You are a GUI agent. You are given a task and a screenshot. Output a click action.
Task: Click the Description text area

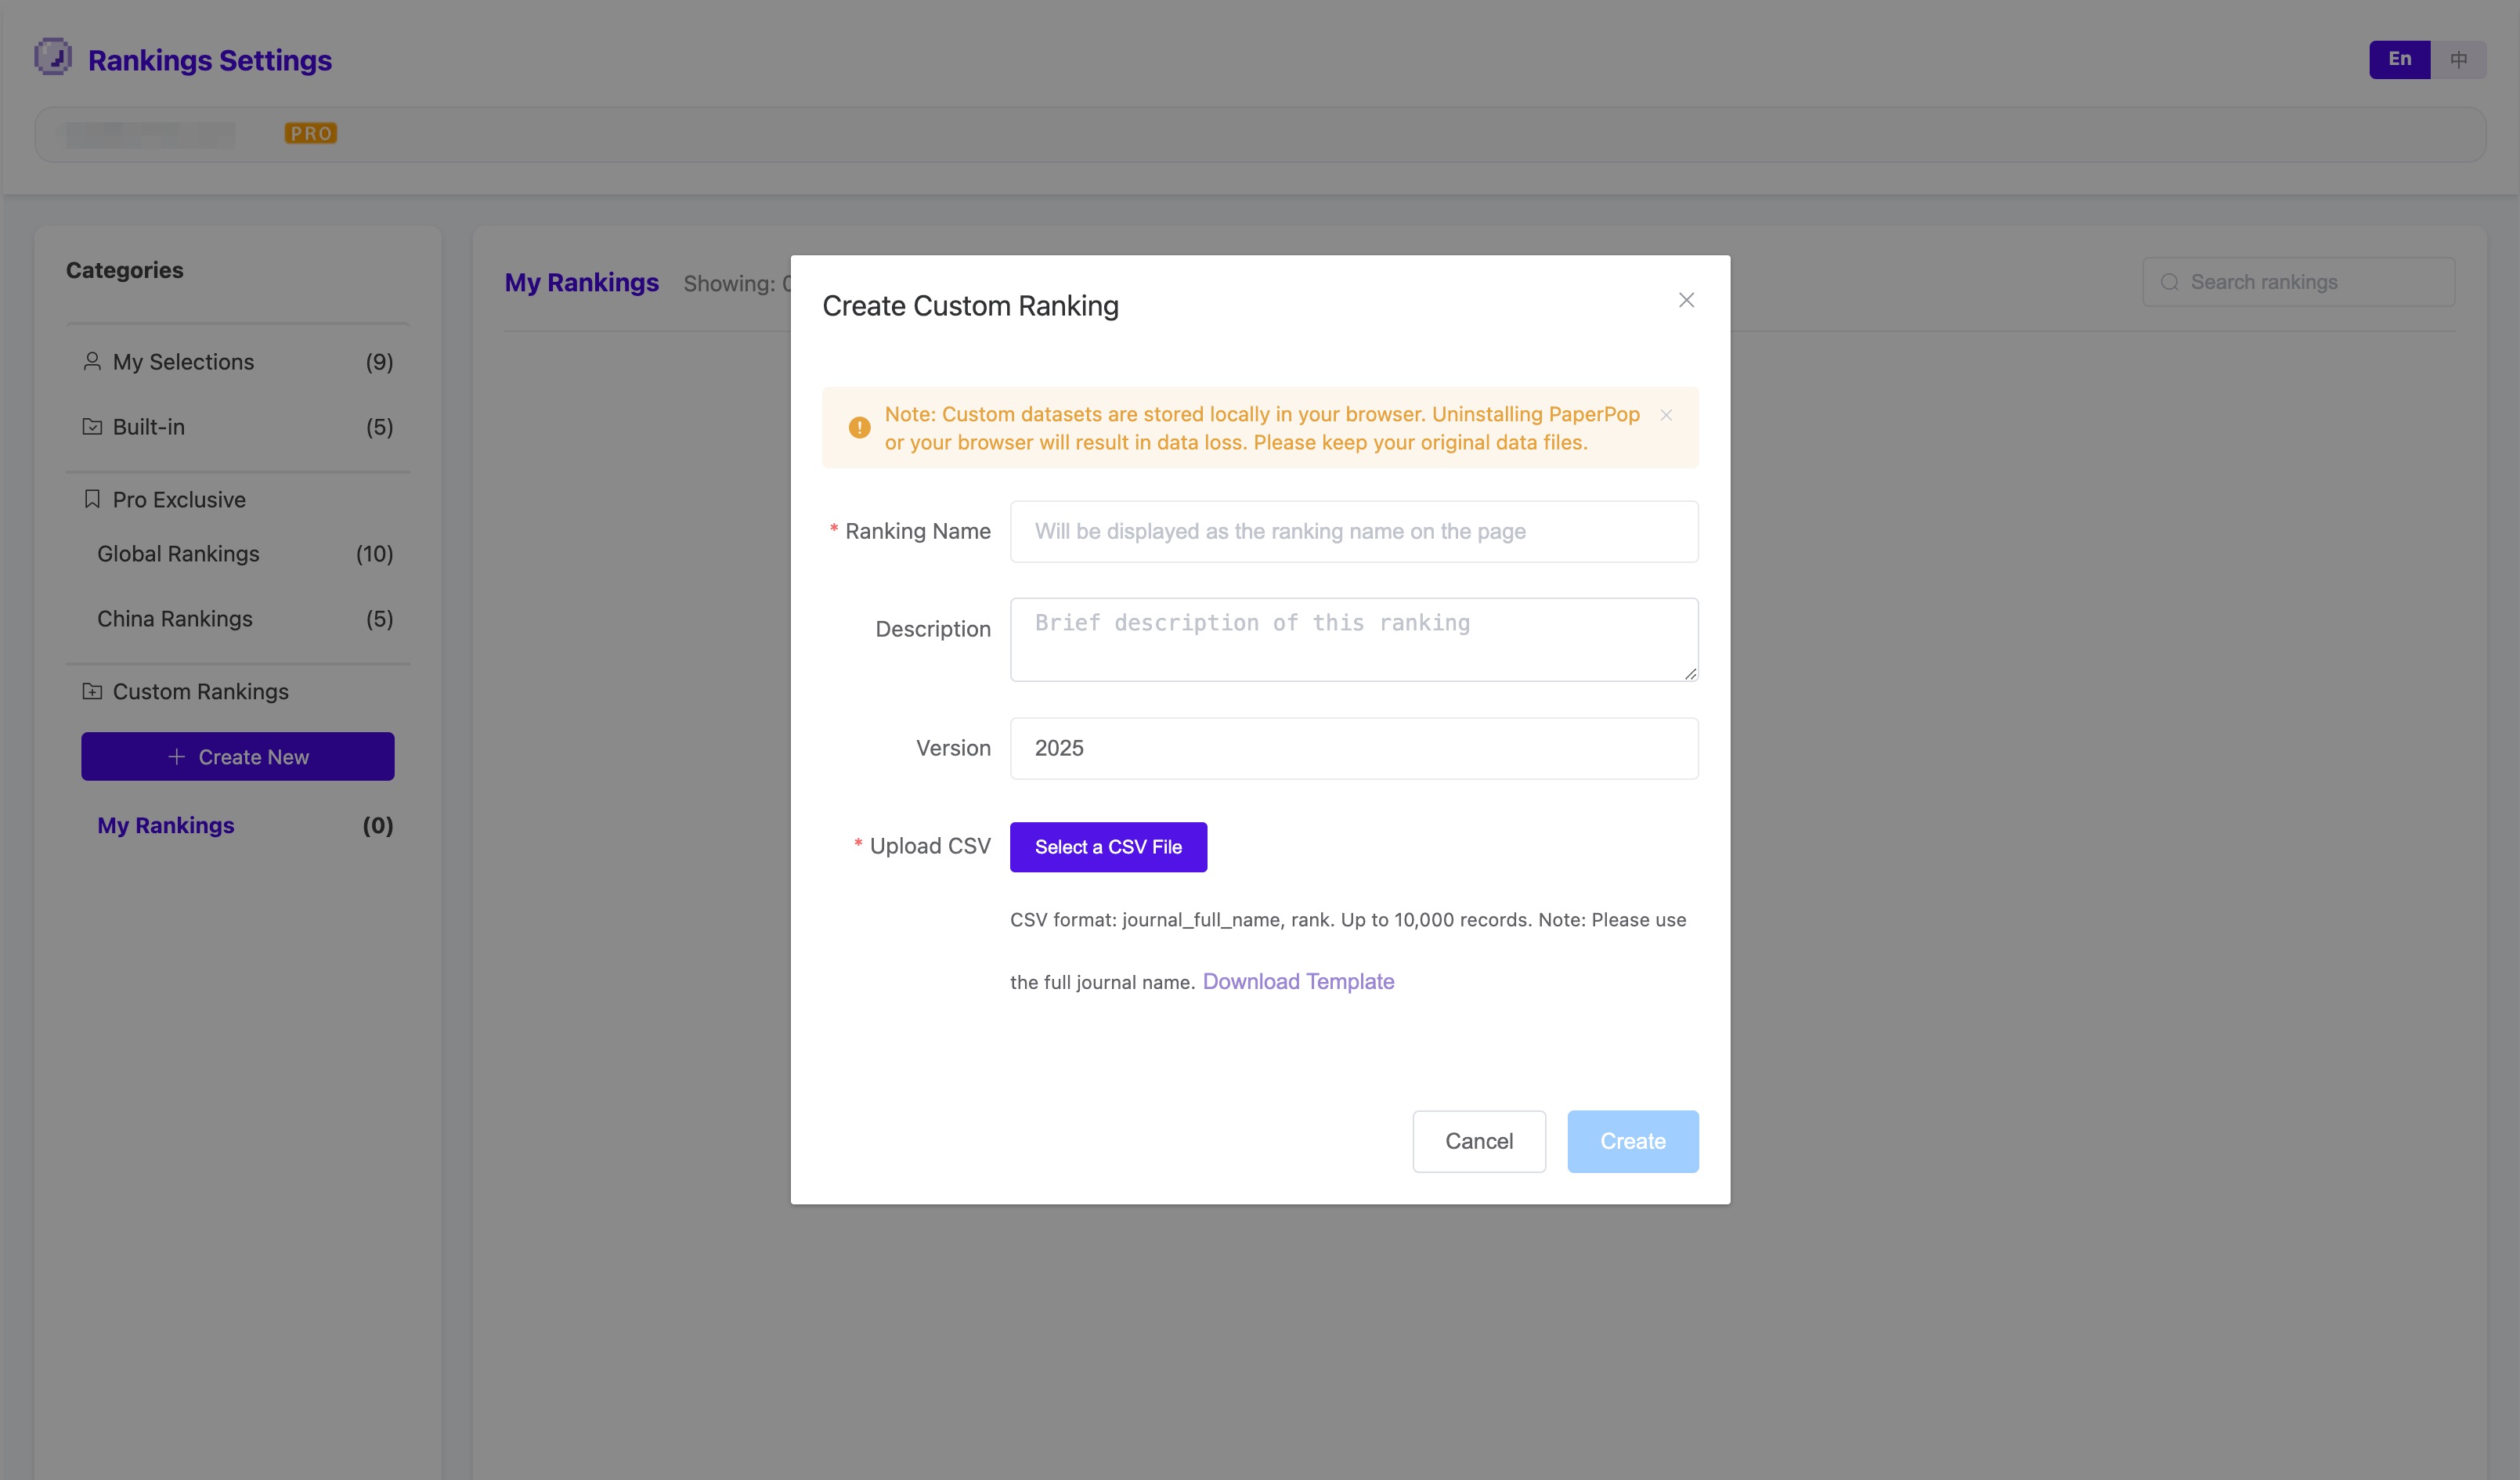[1353, 639]
